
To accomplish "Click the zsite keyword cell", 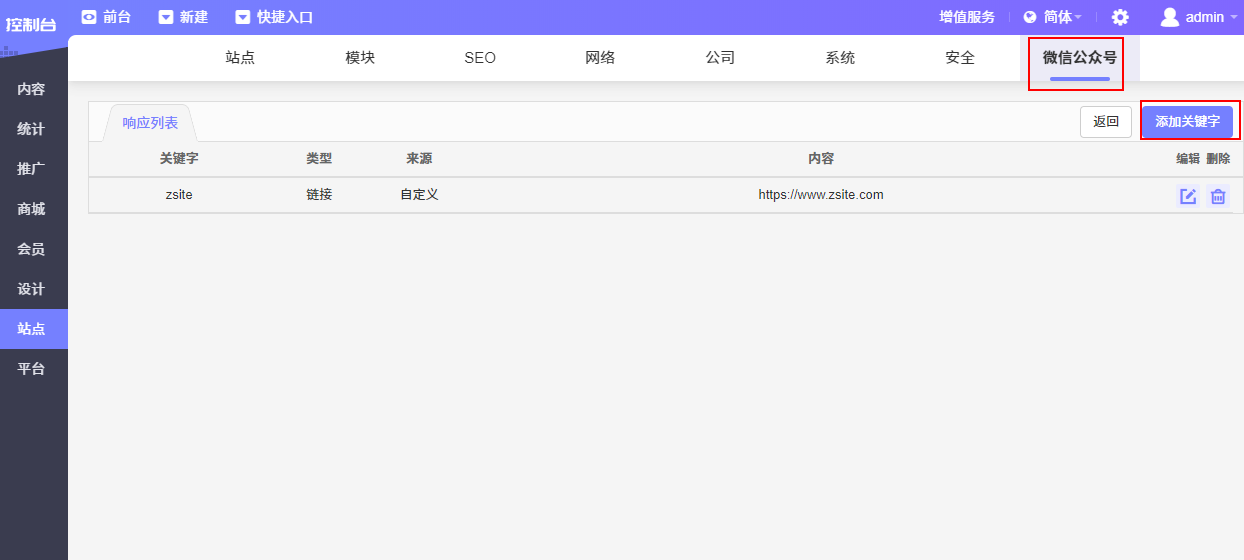I will click(179, 195).
